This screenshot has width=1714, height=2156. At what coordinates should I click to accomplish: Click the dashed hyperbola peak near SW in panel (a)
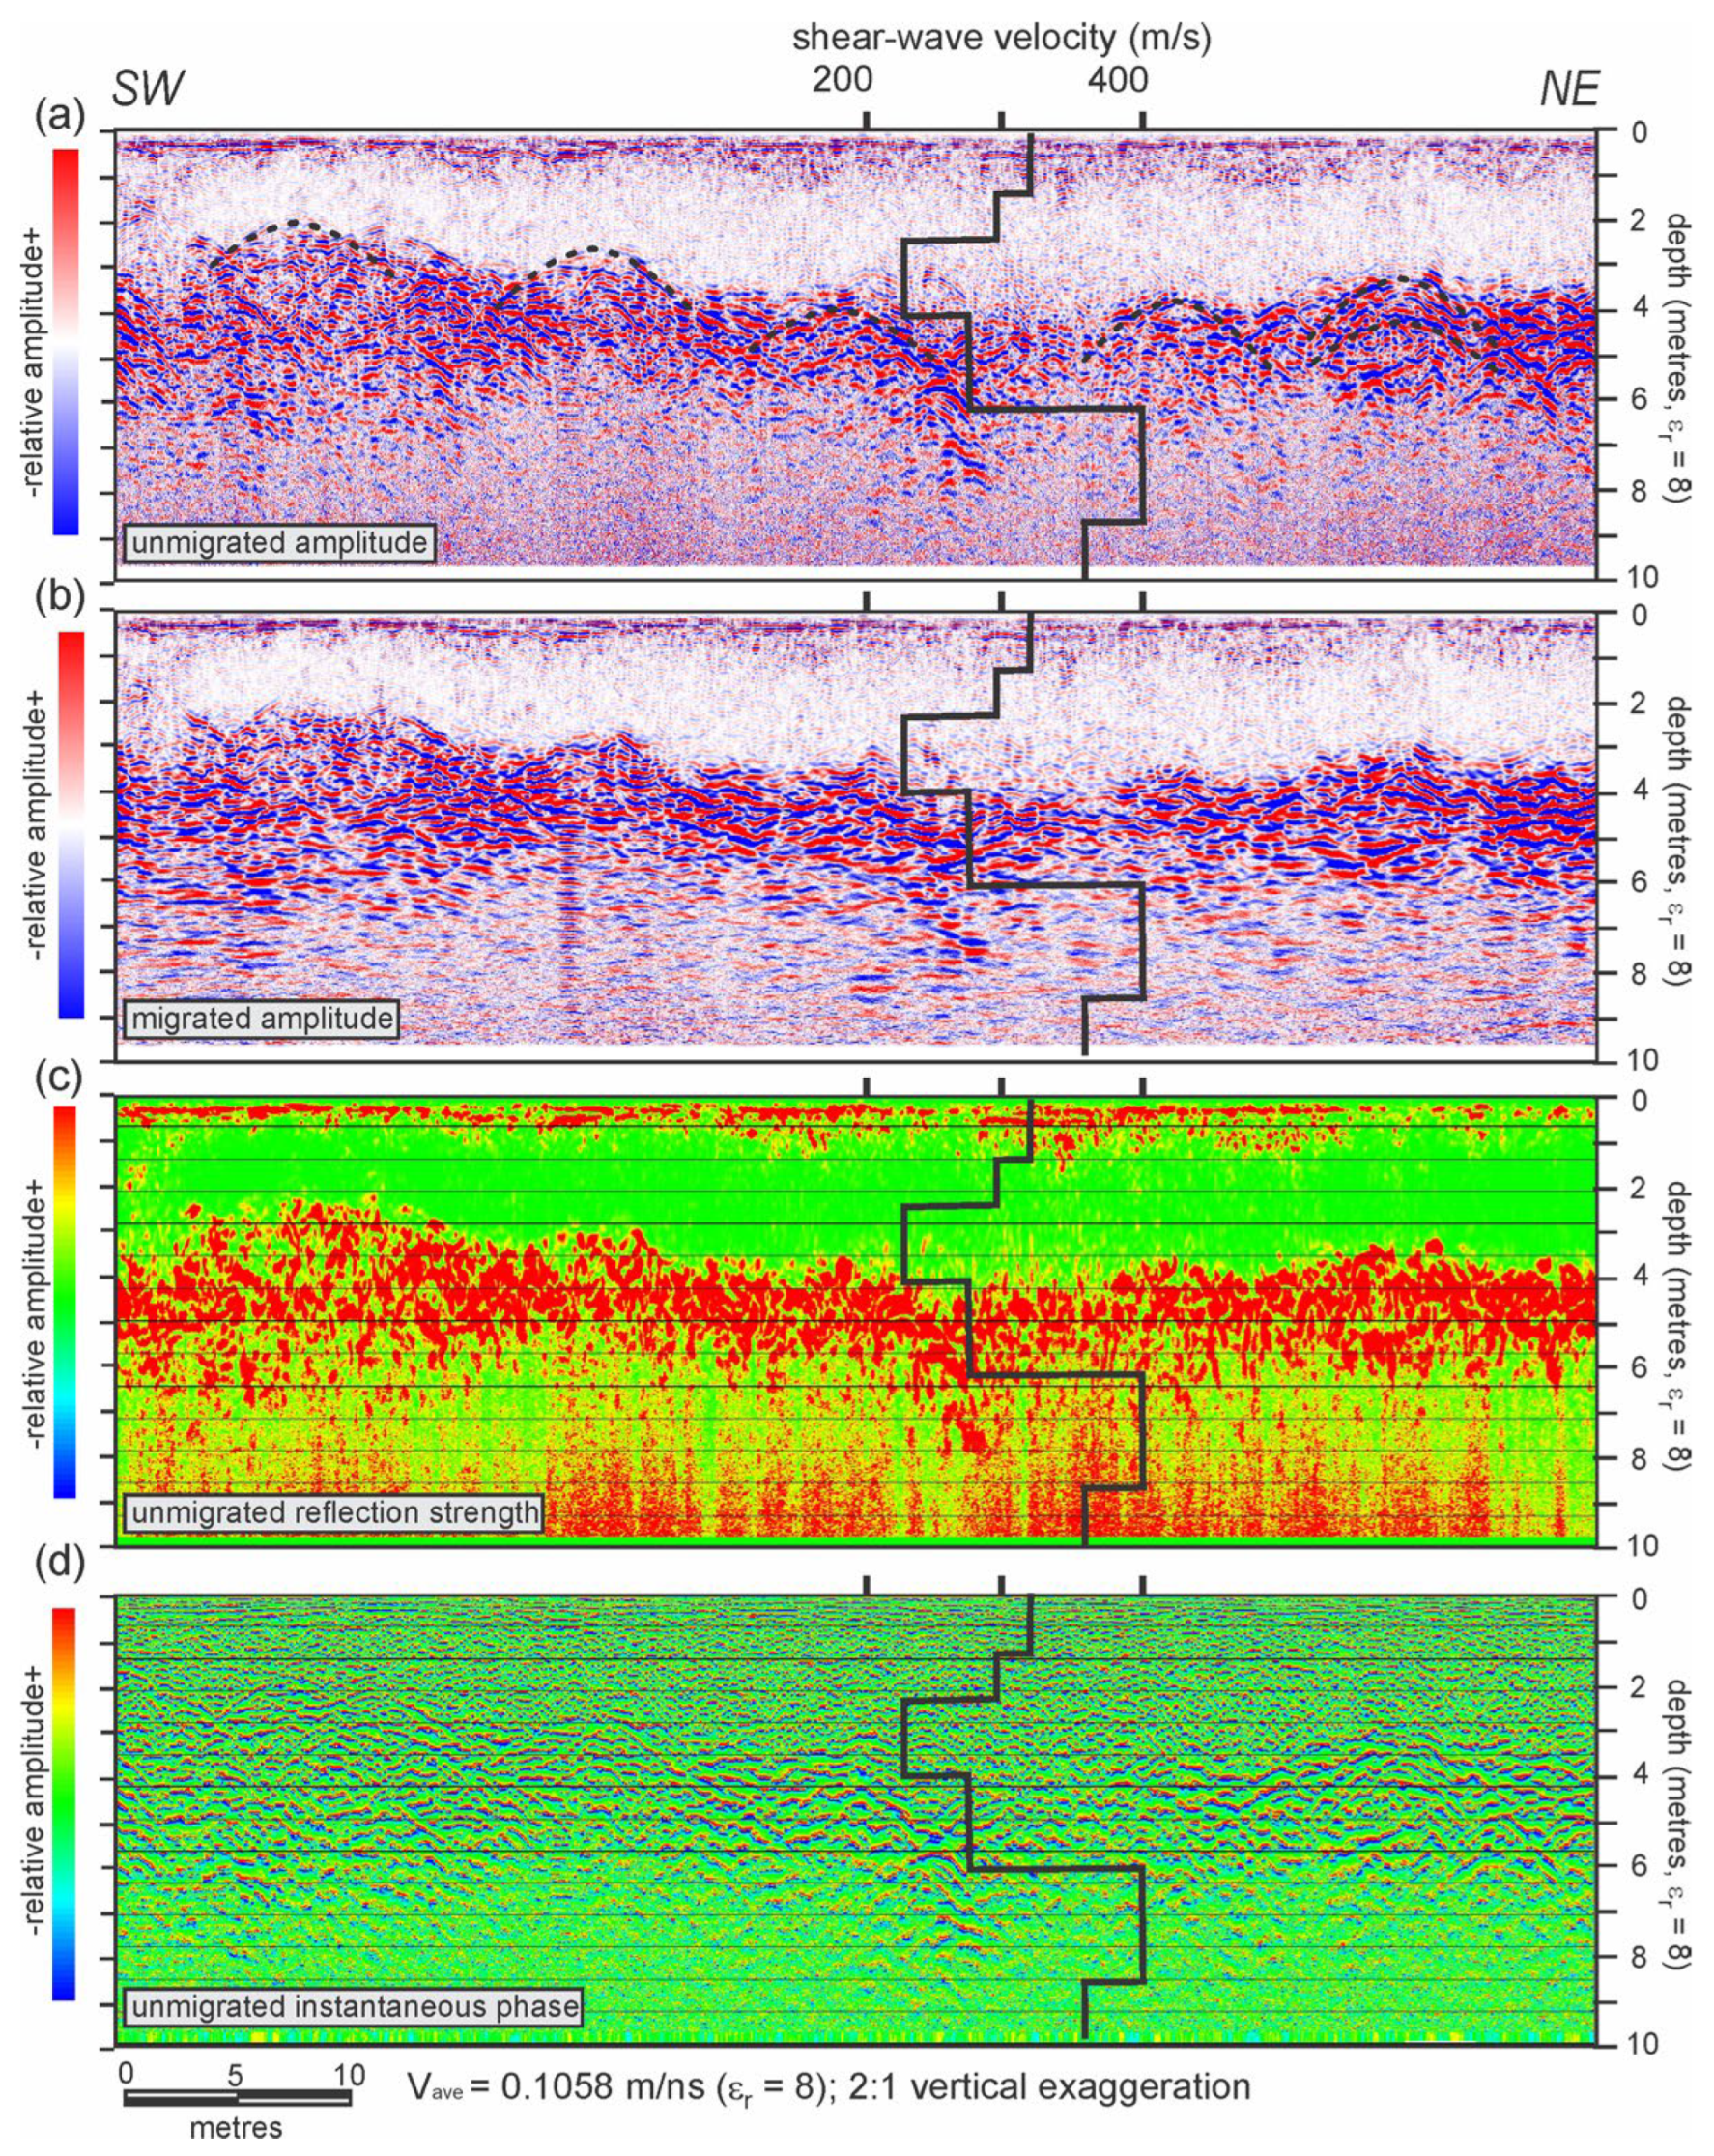(295, 222)
